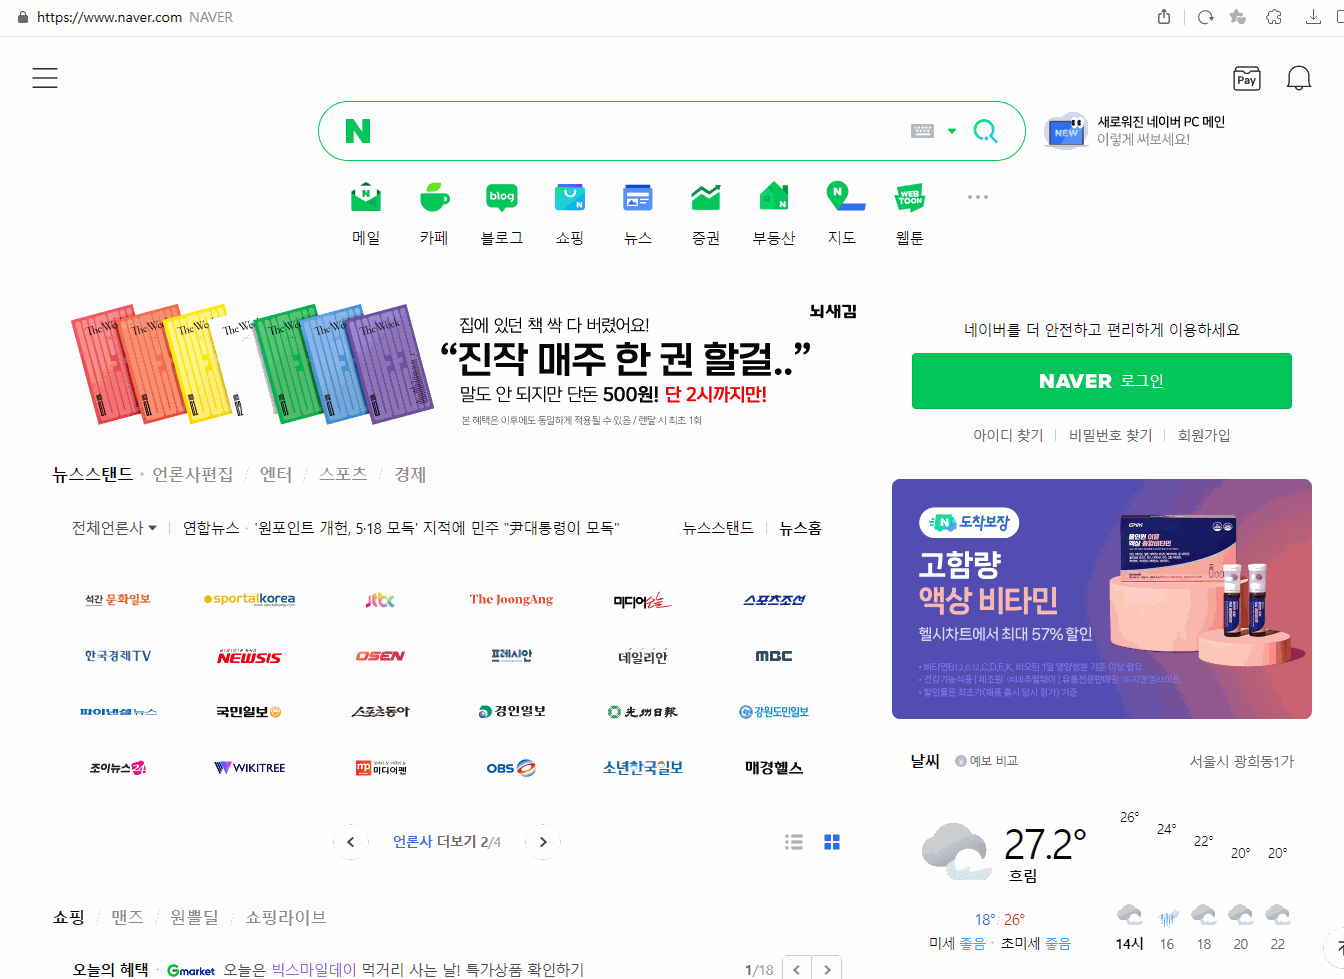This screenshot has height=979, width=1344.
Task: Go to previous press page arrow
Action: click(351, 842)
